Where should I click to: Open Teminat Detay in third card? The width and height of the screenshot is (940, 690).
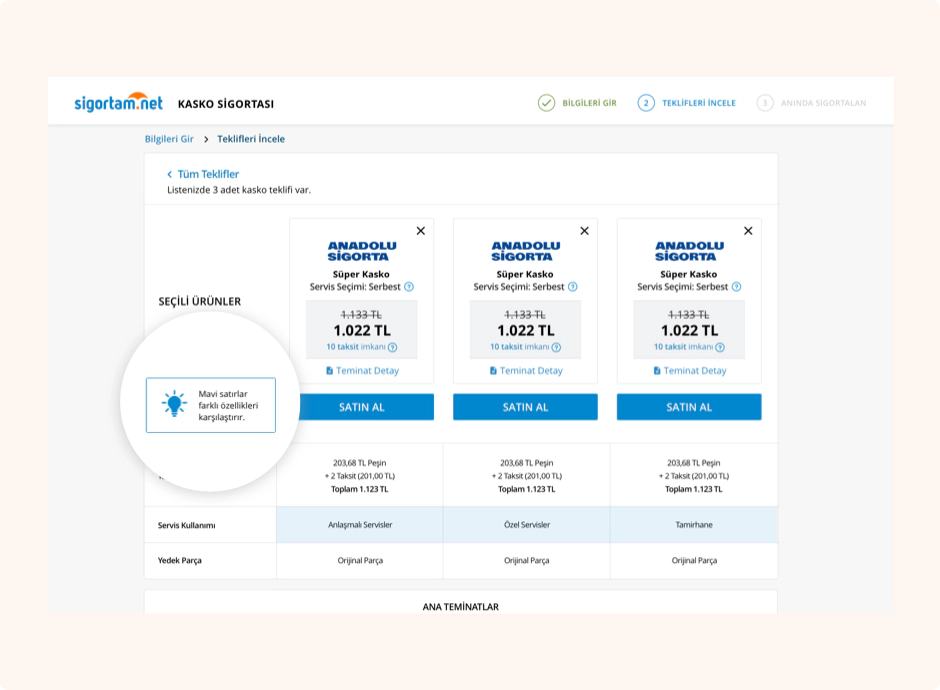[689, 370]
